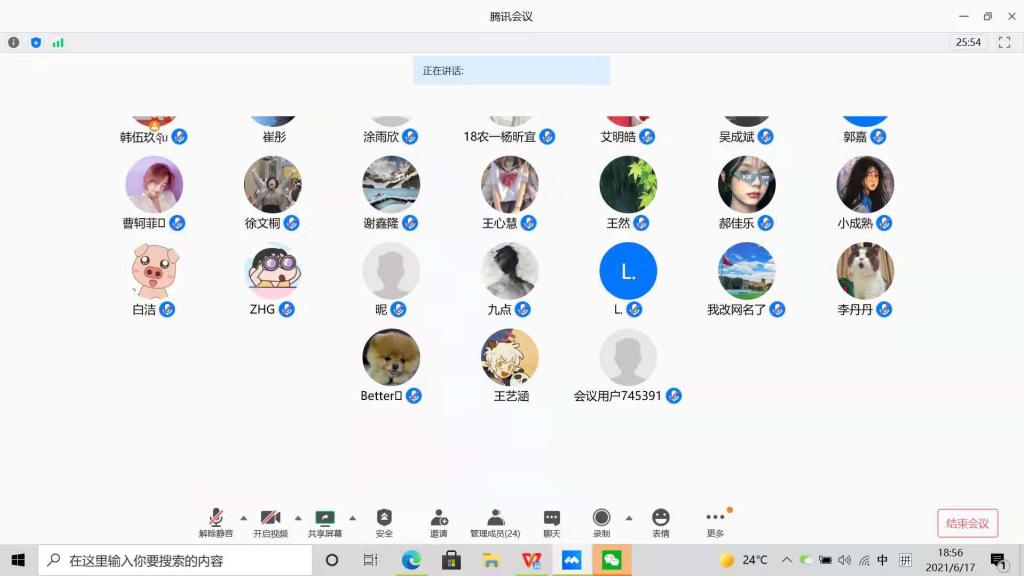Unmute microphone with 解除静音 button
Screen dimensions: 1024x576
215,522
